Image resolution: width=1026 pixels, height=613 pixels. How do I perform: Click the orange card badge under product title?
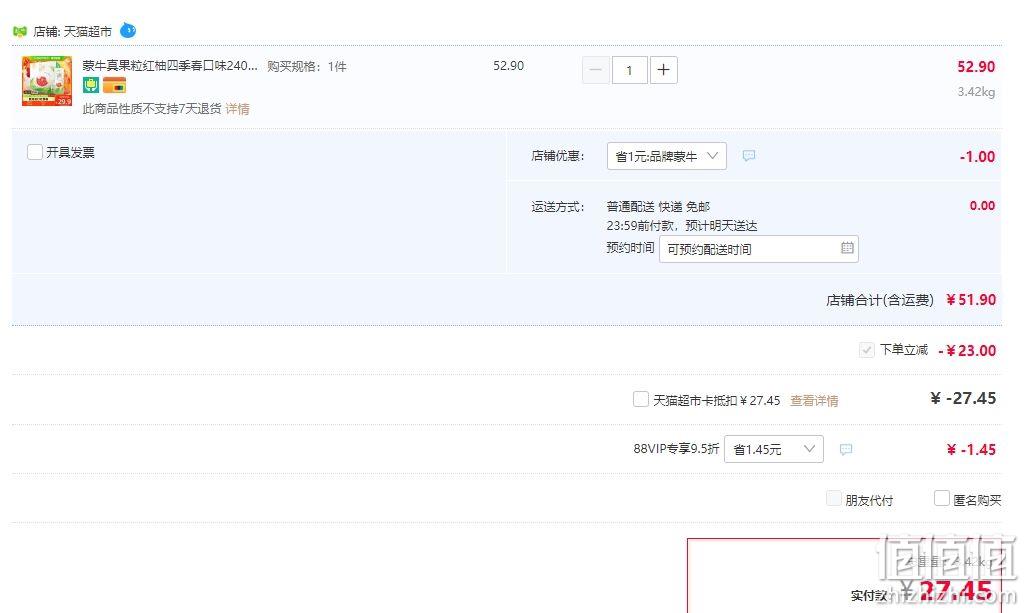[x=115, y=85]
